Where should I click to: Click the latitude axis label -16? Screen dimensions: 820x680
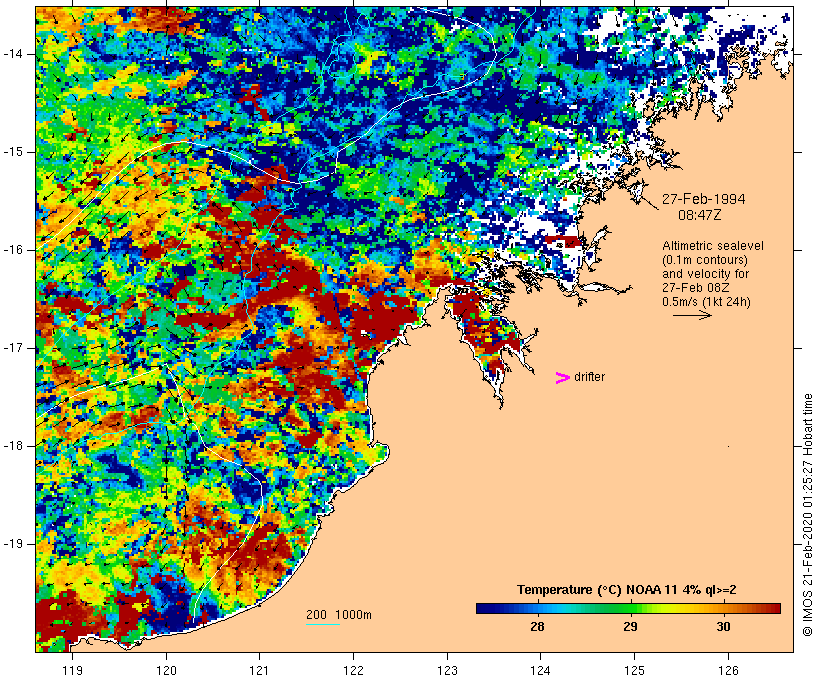pyautogui.click(x=13, y=250)
